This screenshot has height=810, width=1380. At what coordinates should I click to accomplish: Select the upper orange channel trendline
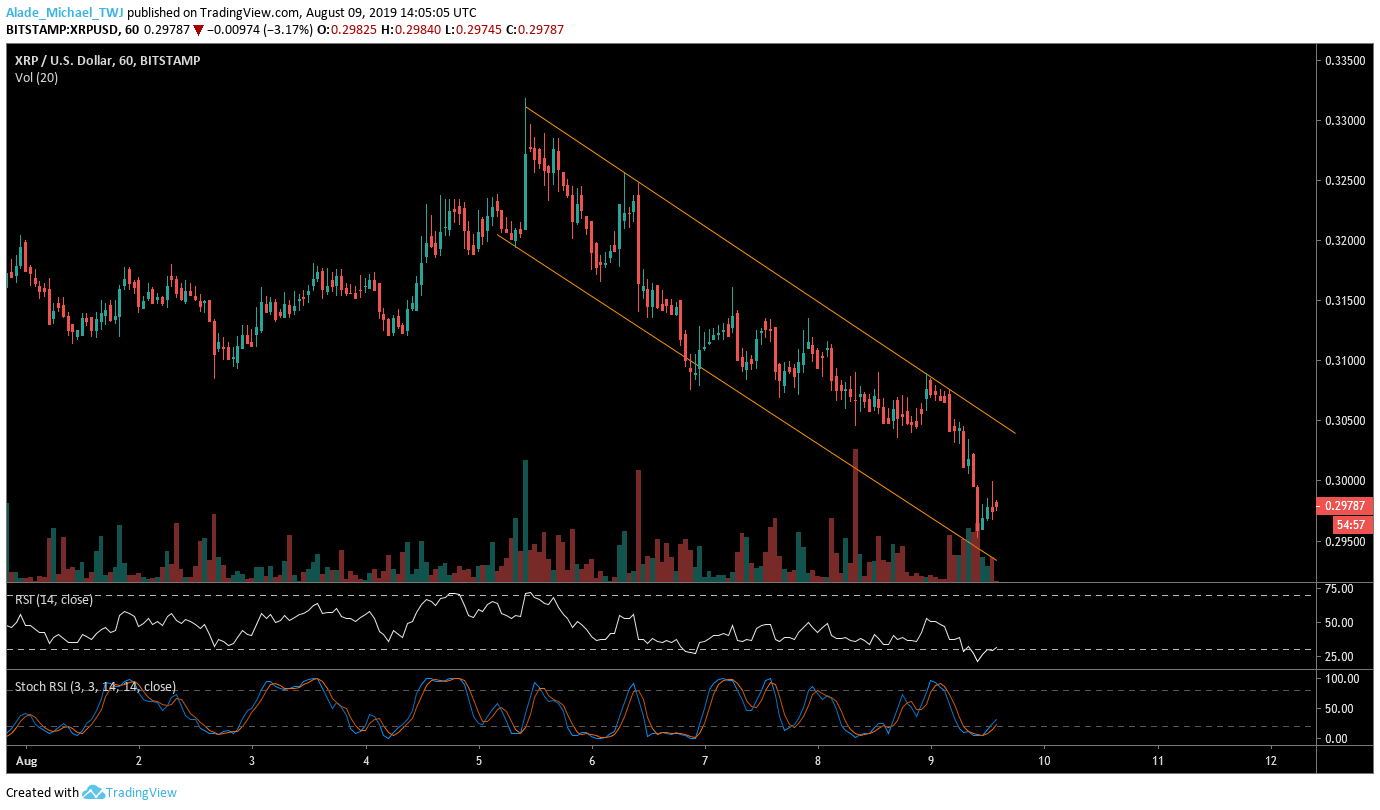[770, 270]
